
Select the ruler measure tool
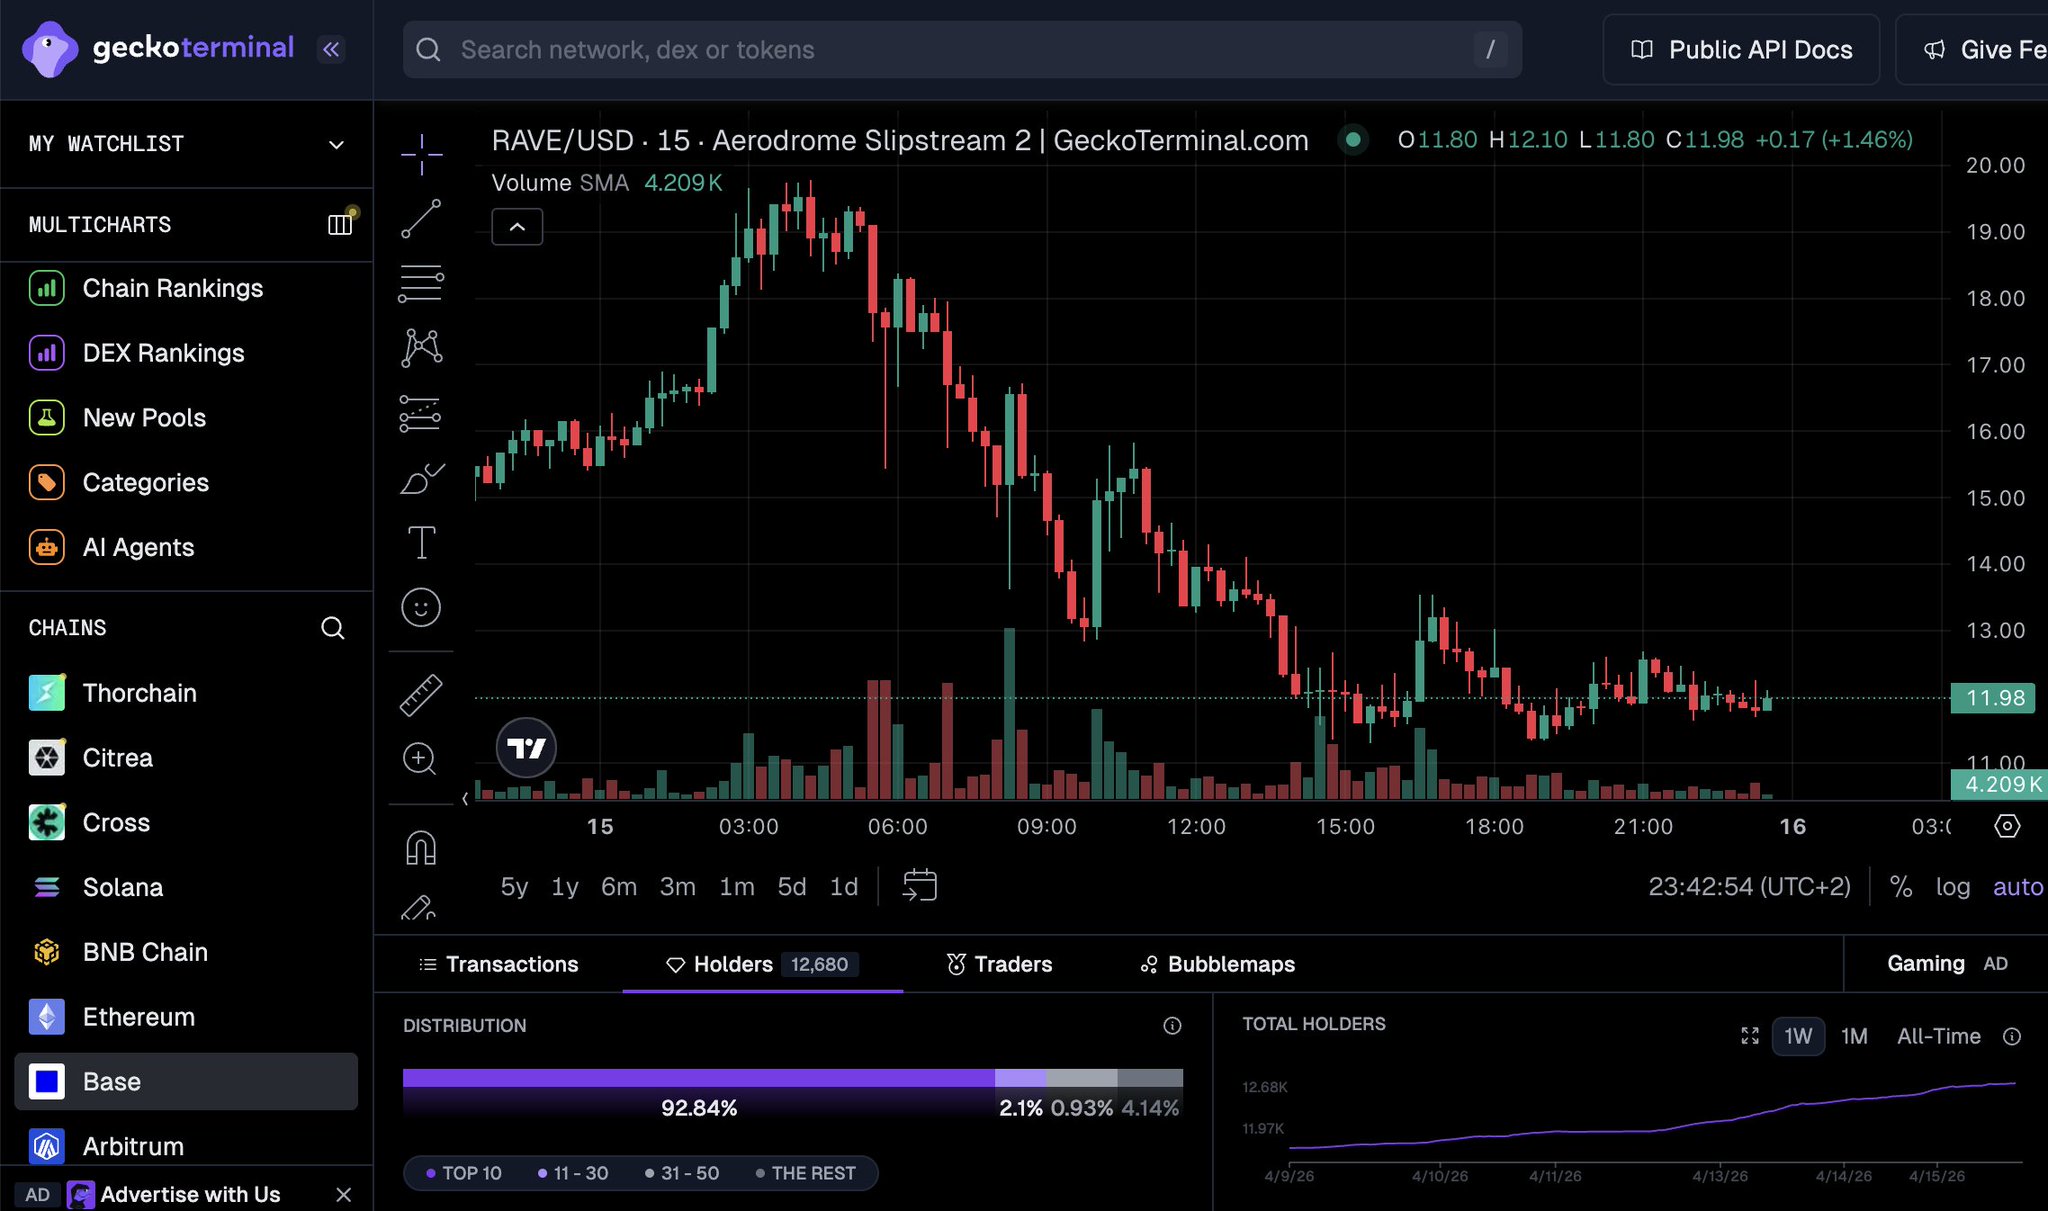click(x=421, y=695)
